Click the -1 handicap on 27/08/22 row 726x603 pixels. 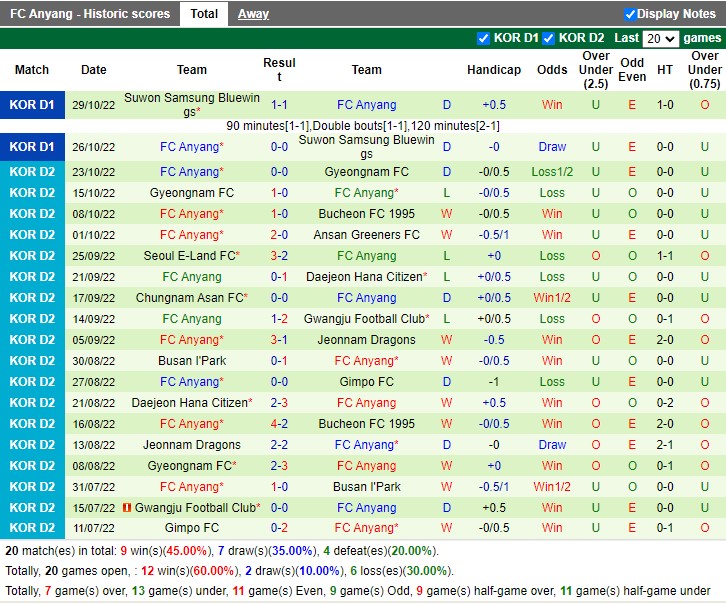(x=494, y=382)
